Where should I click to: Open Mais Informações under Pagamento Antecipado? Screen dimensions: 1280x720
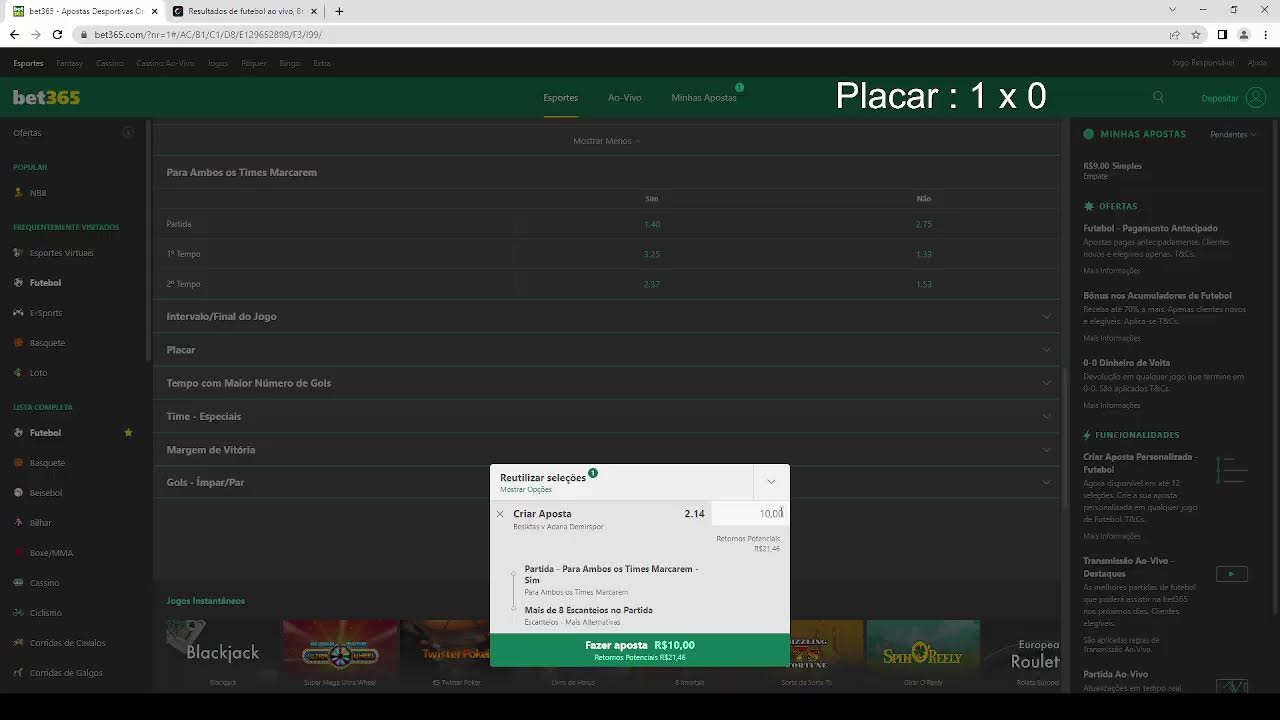(1112, 271)
